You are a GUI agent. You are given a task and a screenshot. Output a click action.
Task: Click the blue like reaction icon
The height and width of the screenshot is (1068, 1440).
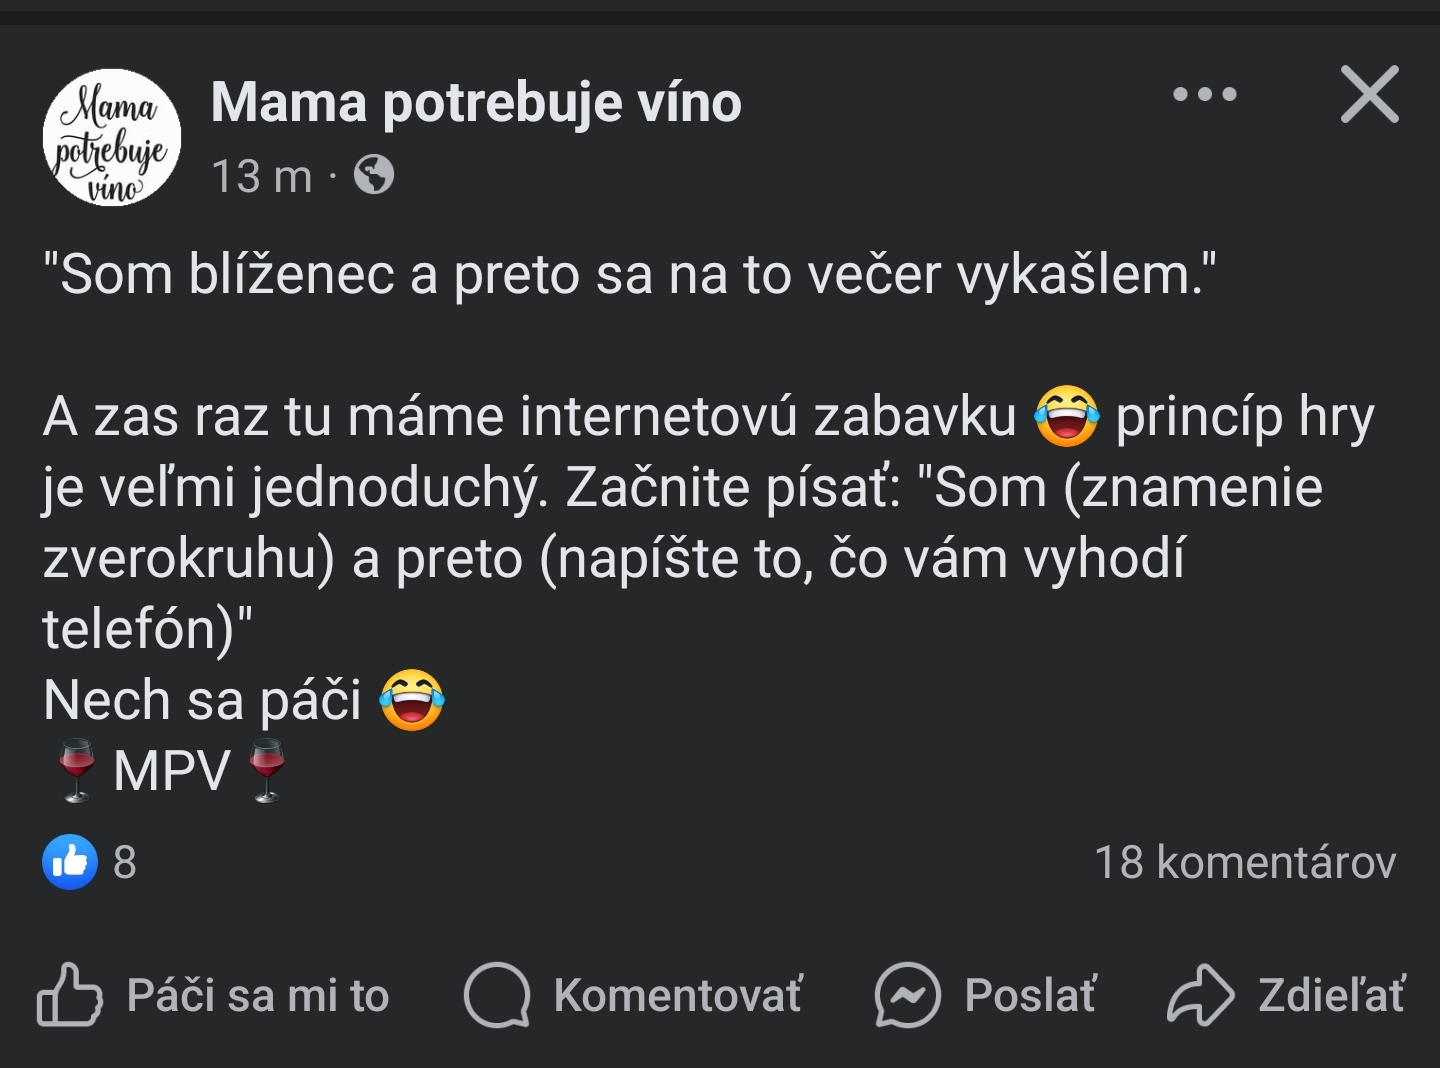(x=70, y=862)
